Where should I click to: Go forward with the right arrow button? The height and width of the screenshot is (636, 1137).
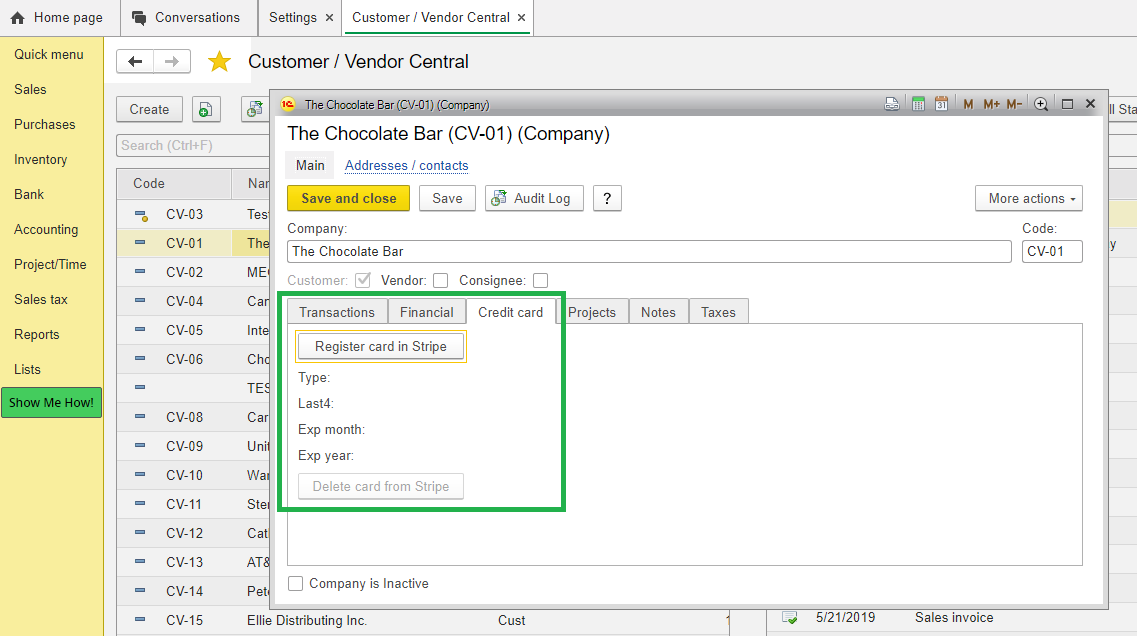pyautogui.click(x=172, y=62)
